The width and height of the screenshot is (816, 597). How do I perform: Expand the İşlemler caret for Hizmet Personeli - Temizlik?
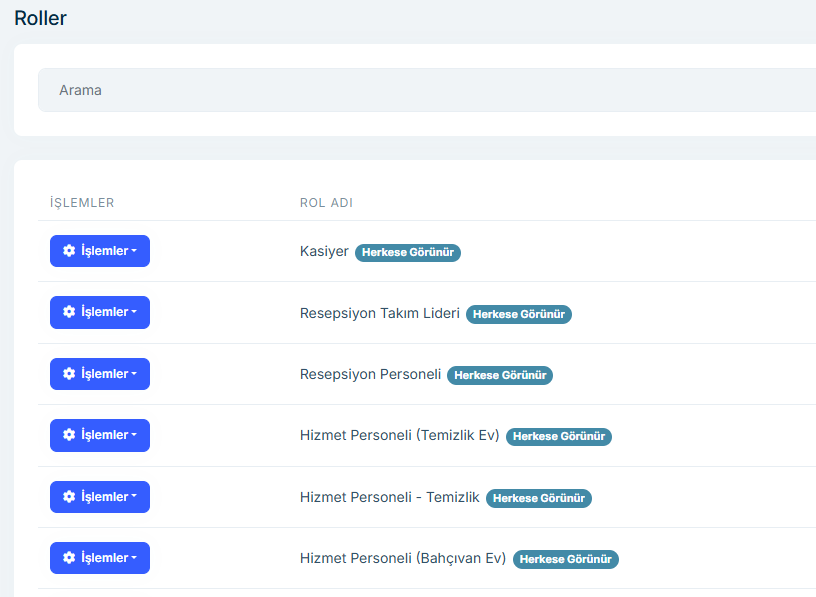click(134, 497)
